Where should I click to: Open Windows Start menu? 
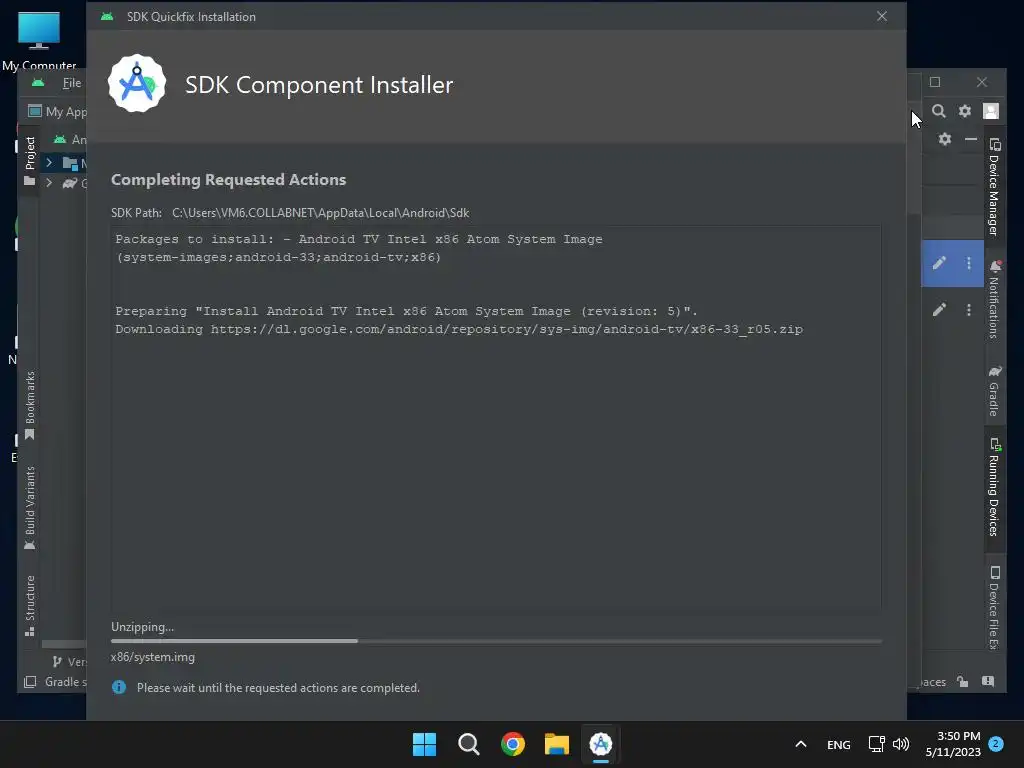[424, 744]
